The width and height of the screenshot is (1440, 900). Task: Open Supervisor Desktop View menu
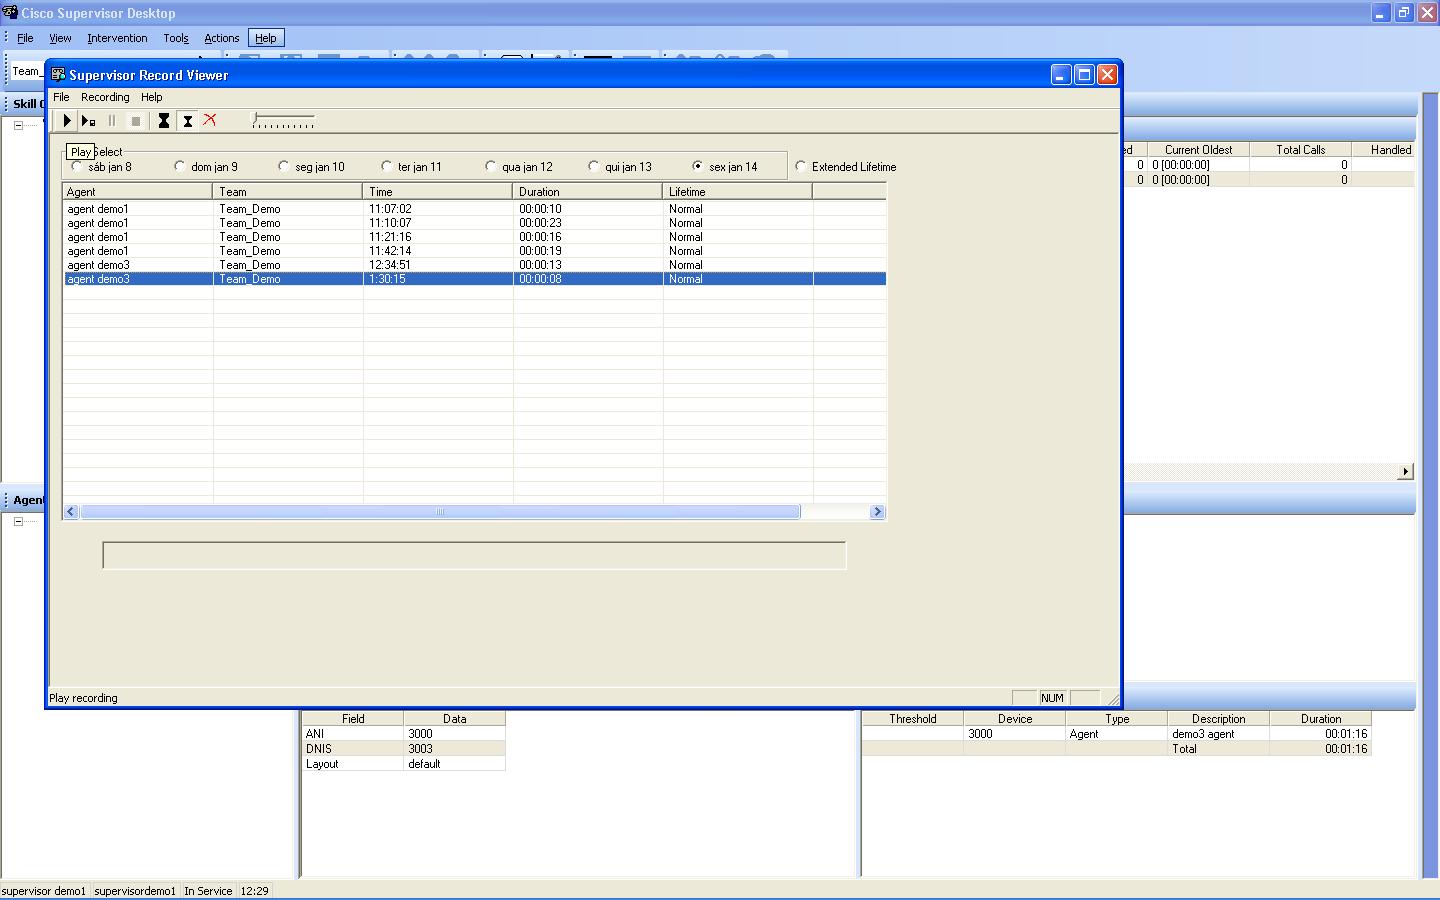pyautogui.click(x=60, y=38)
